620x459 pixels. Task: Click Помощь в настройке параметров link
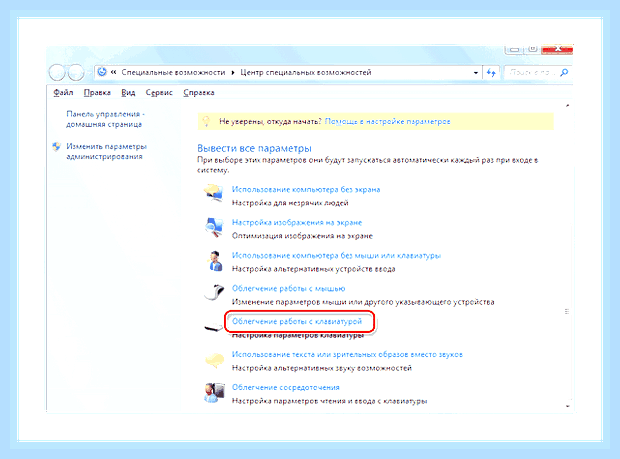pyautogui.click(x=388, y=121)
